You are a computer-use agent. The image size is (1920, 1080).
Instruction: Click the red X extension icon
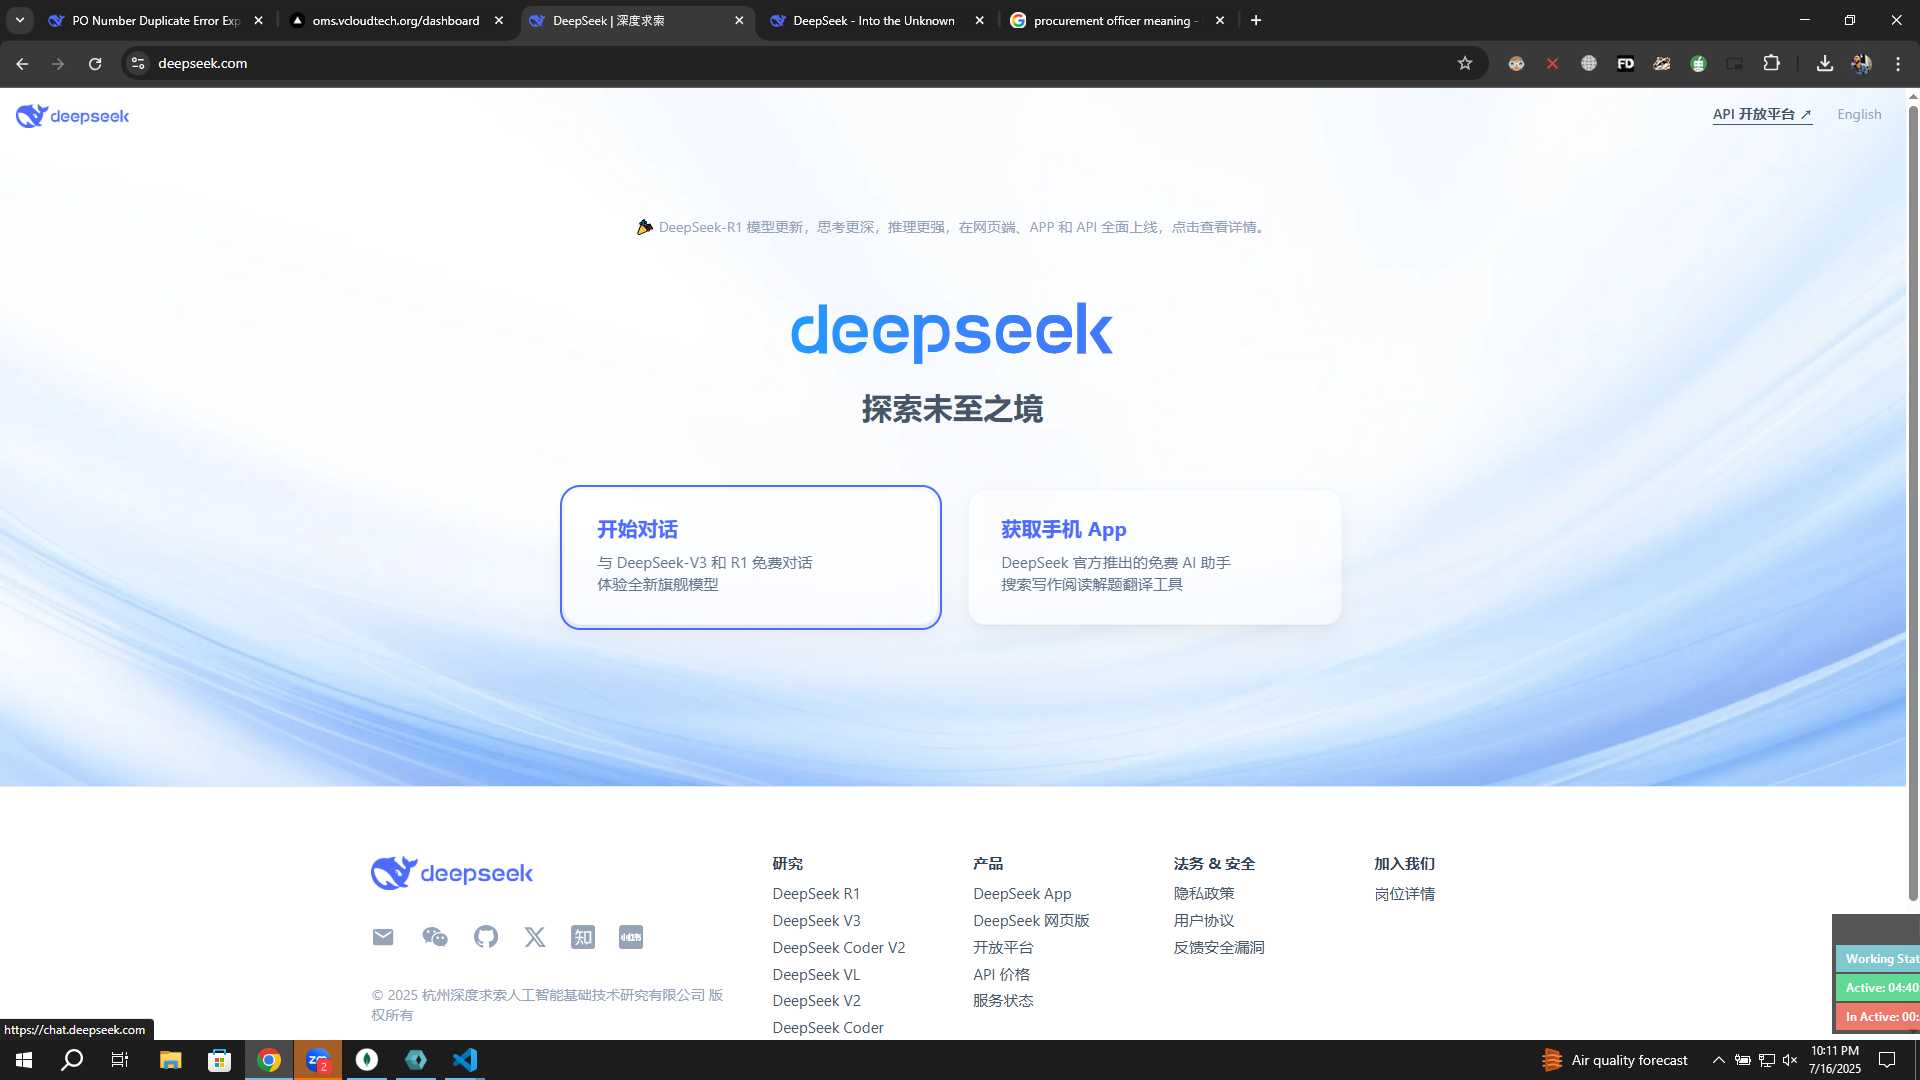1552,63
